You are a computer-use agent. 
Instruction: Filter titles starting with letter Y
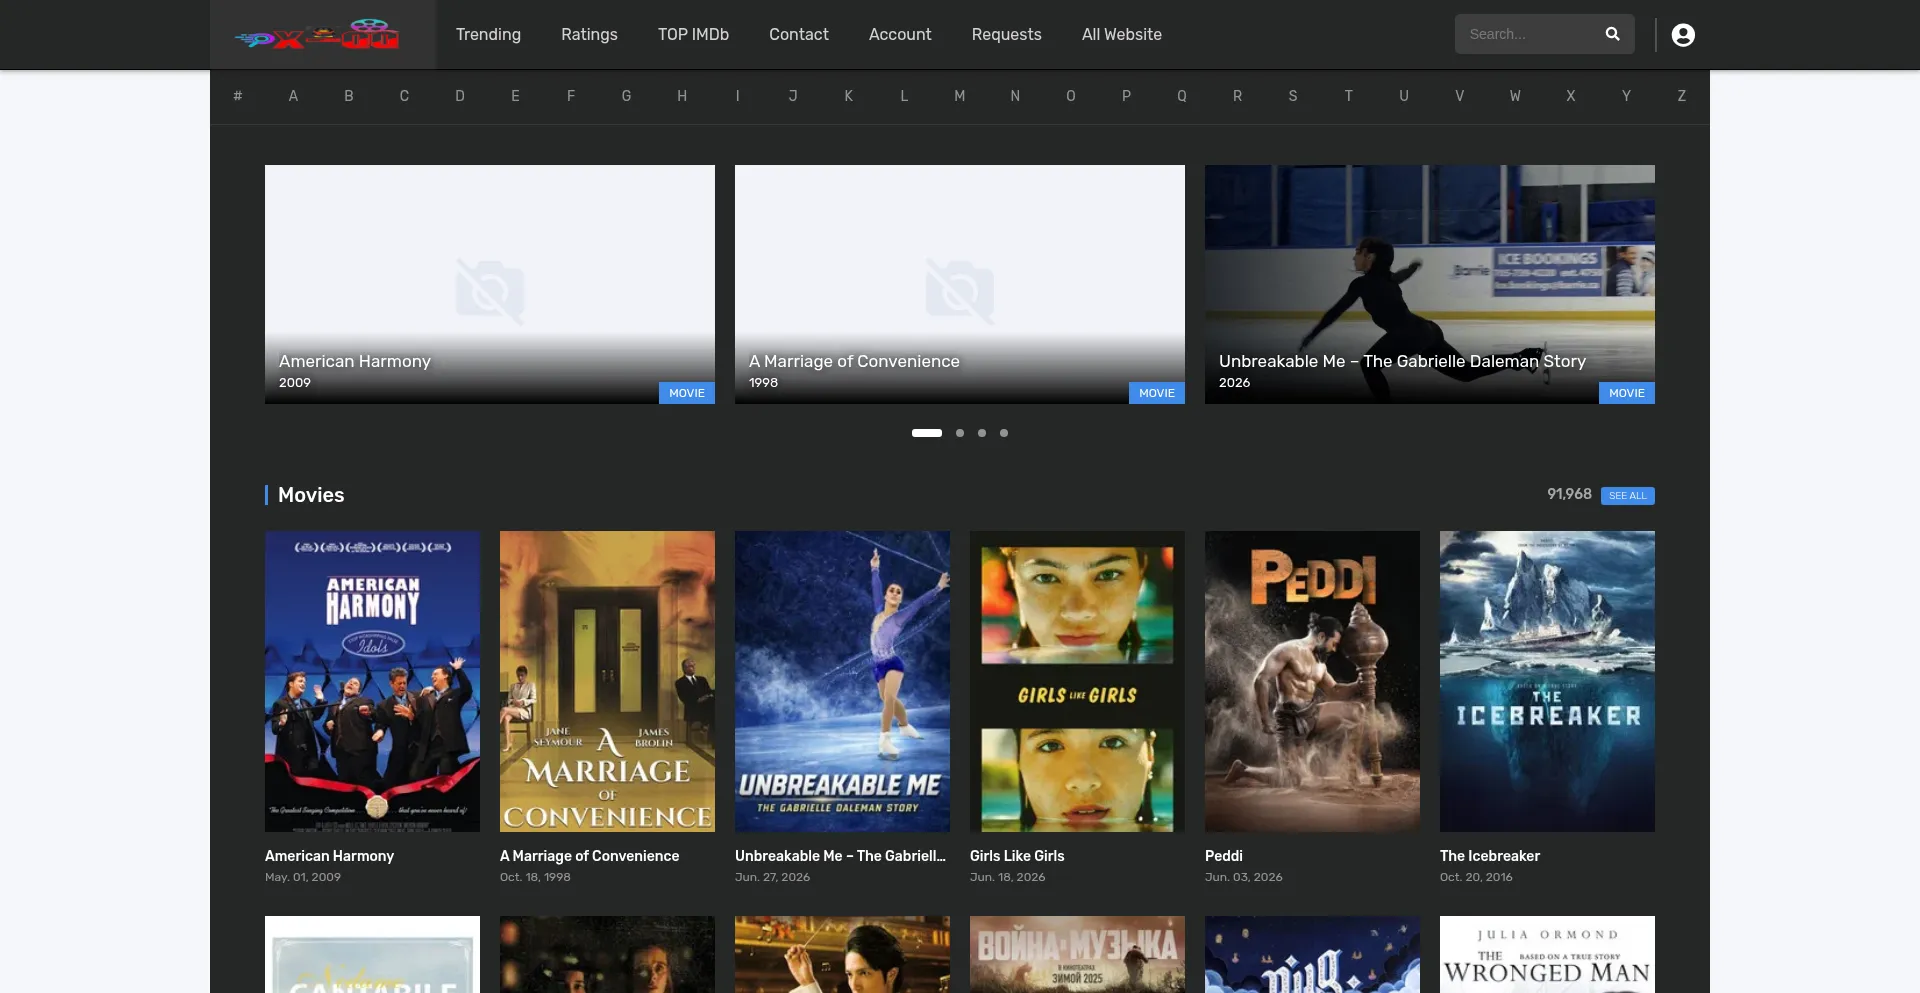point(1626,96)
